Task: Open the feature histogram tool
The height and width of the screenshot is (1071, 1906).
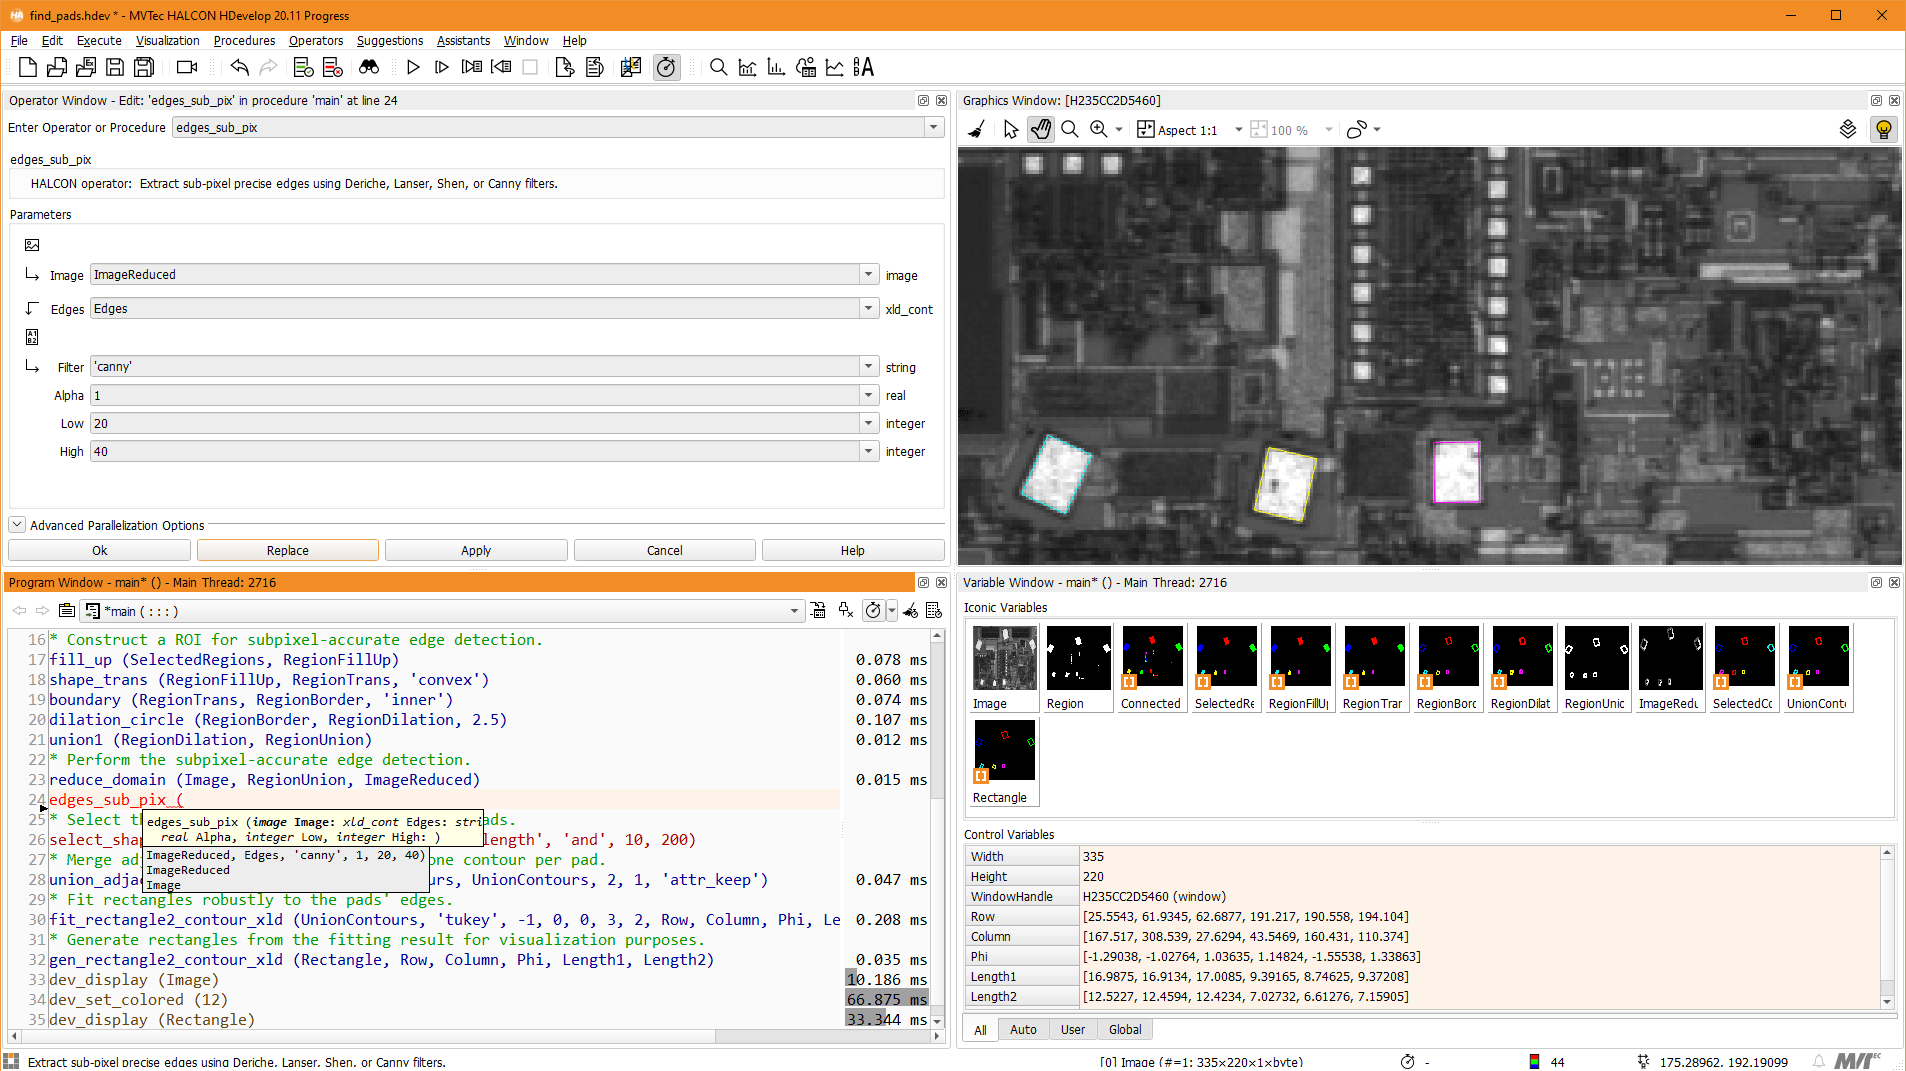Action: pyautogui.click(x=776, y=67)
